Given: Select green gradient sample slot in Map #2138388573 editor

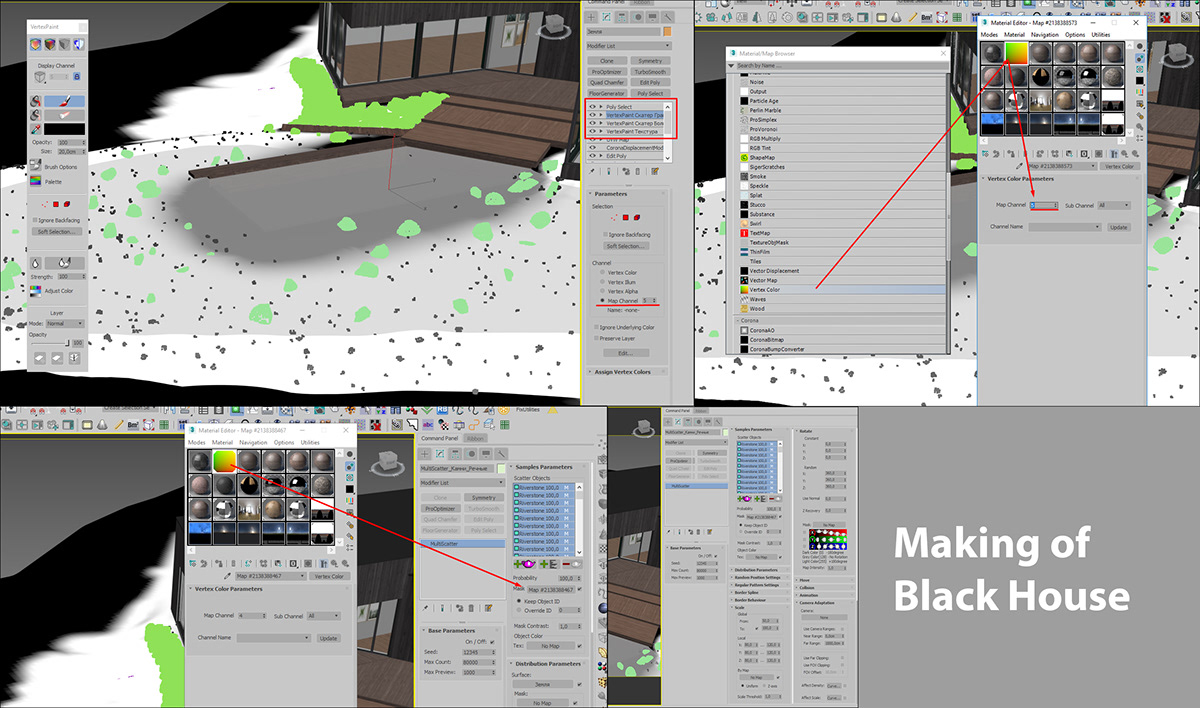Looking at the screenshot, I should click(x=1018, y=54).
